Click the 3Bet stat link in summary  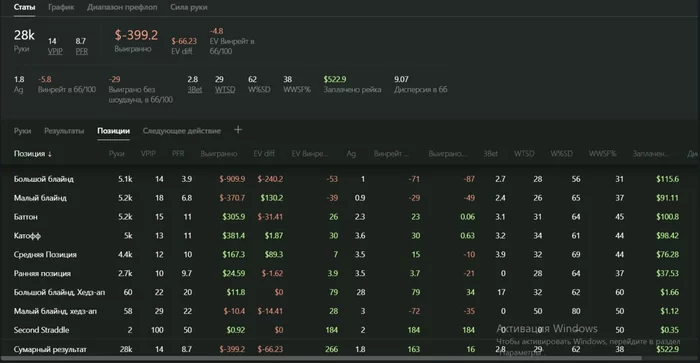click(x=195, y=89)
